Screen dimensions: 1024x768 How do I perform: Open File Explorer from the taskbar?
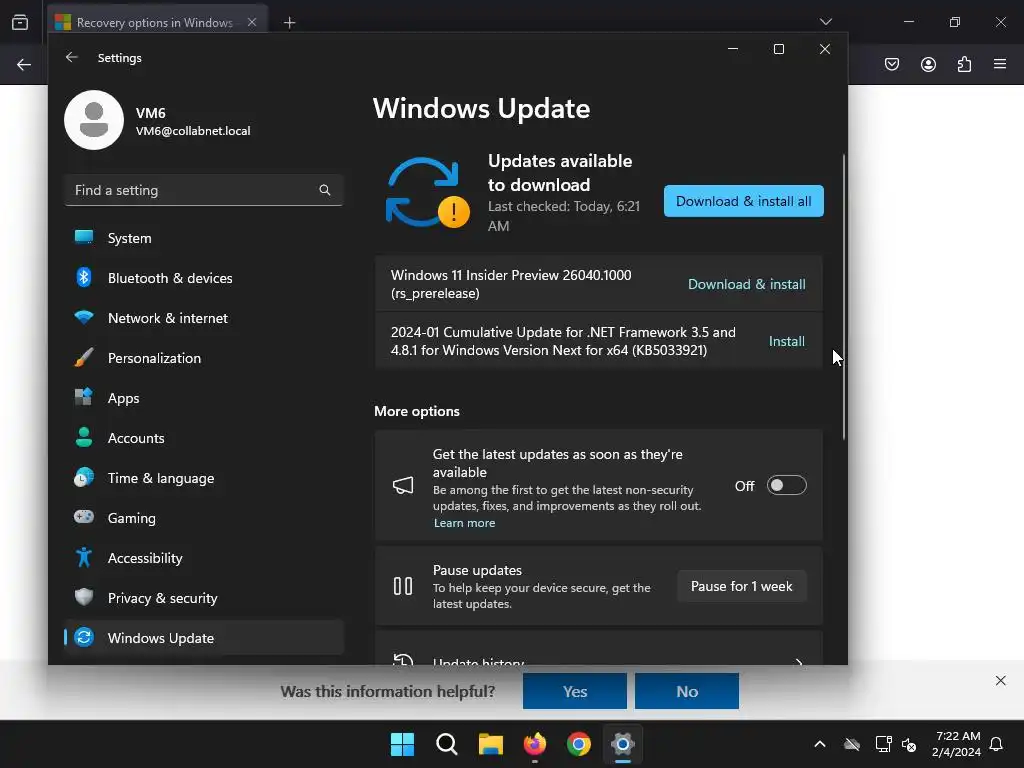pos(490,744)
